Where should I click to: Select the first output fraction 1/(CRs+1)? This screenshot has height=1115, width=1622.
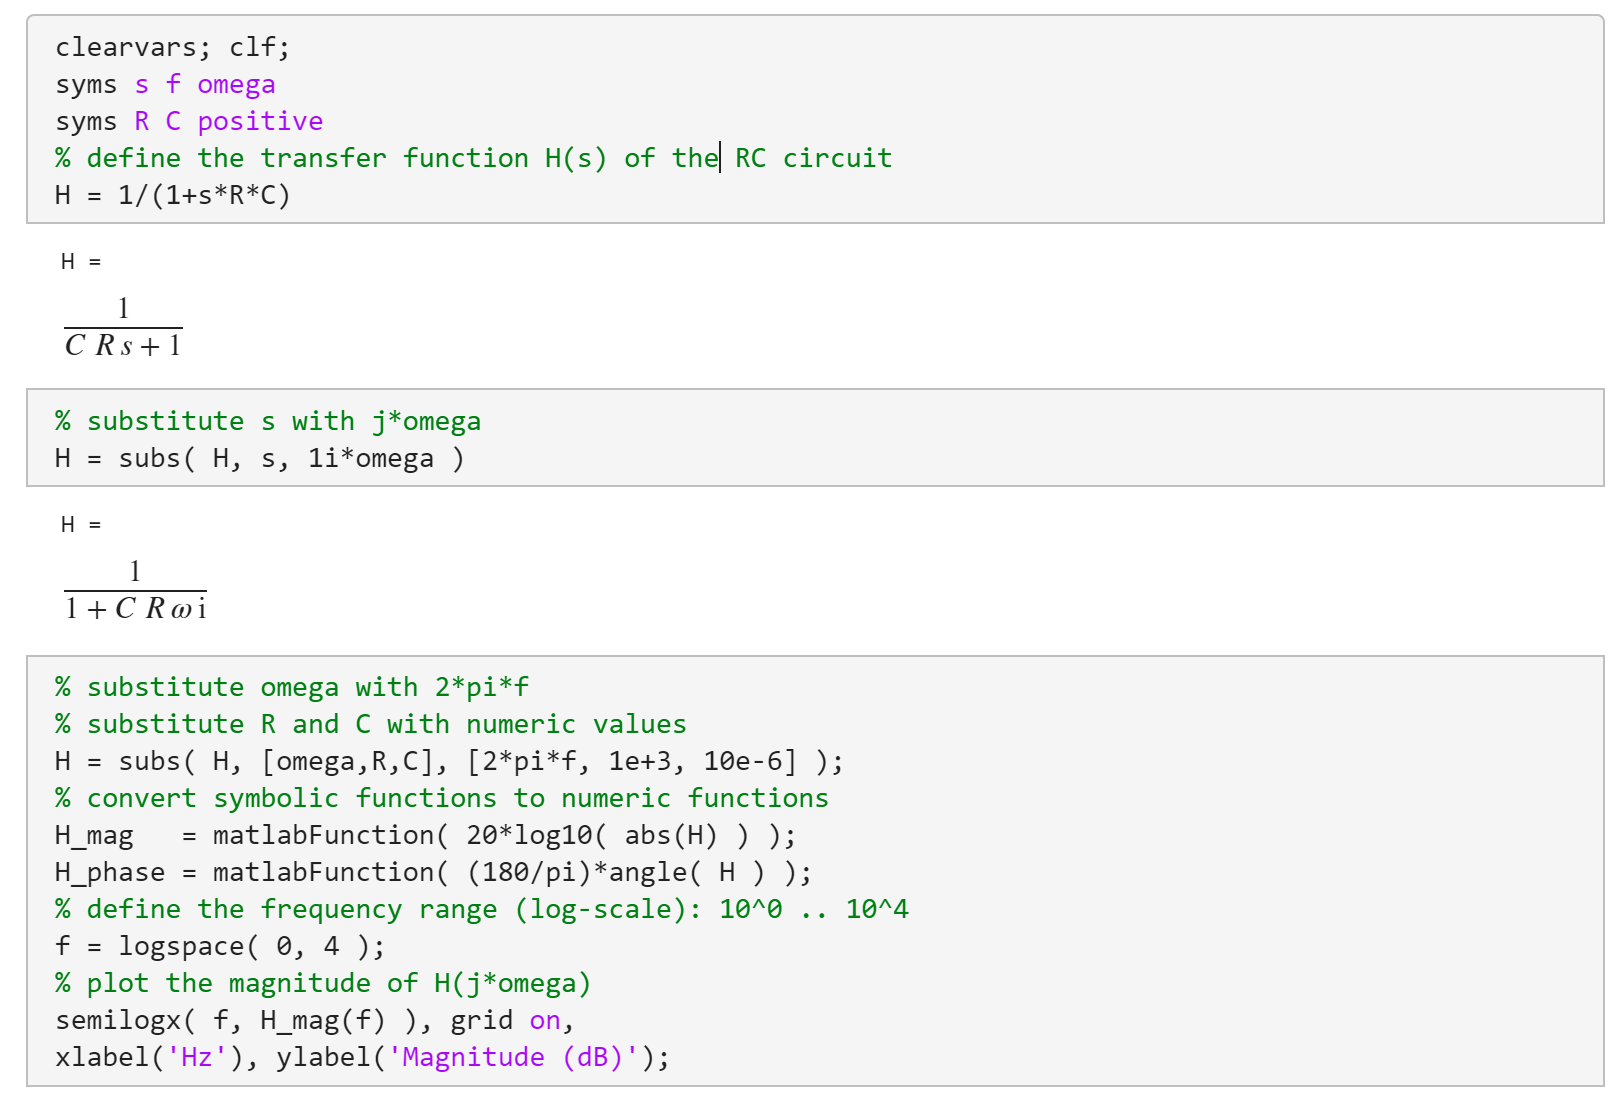point(123,327)
